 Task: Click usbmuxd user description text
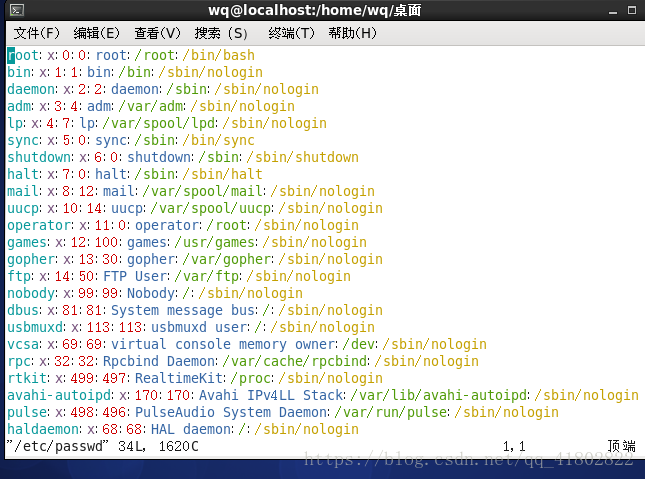click(x=200, y=327)
